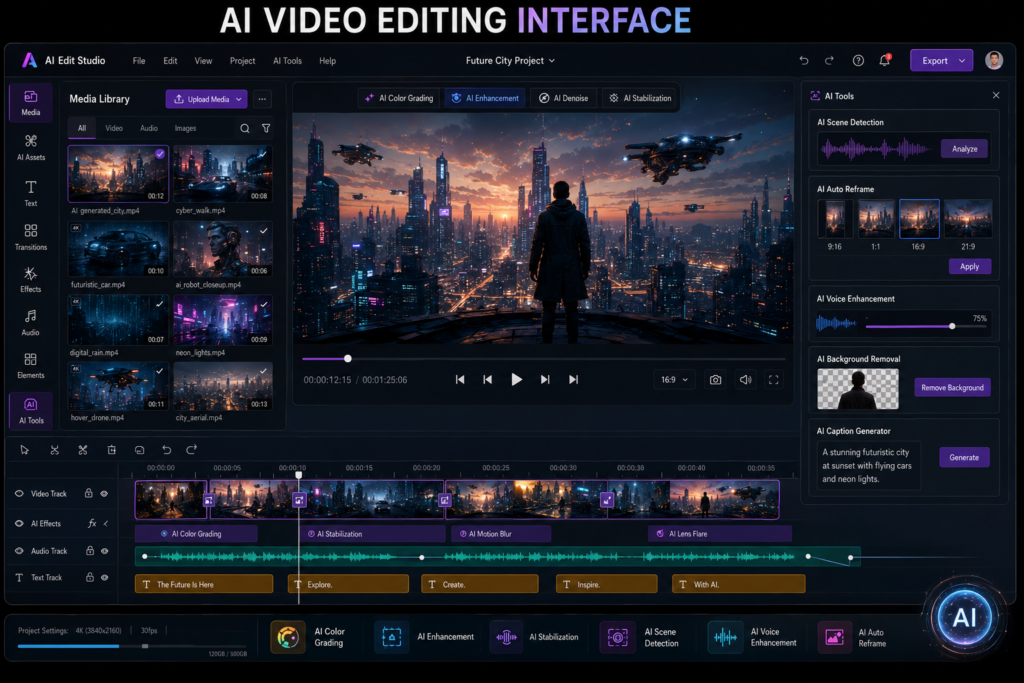
Task: Open the user profile avatar
Action: [994, 60]
